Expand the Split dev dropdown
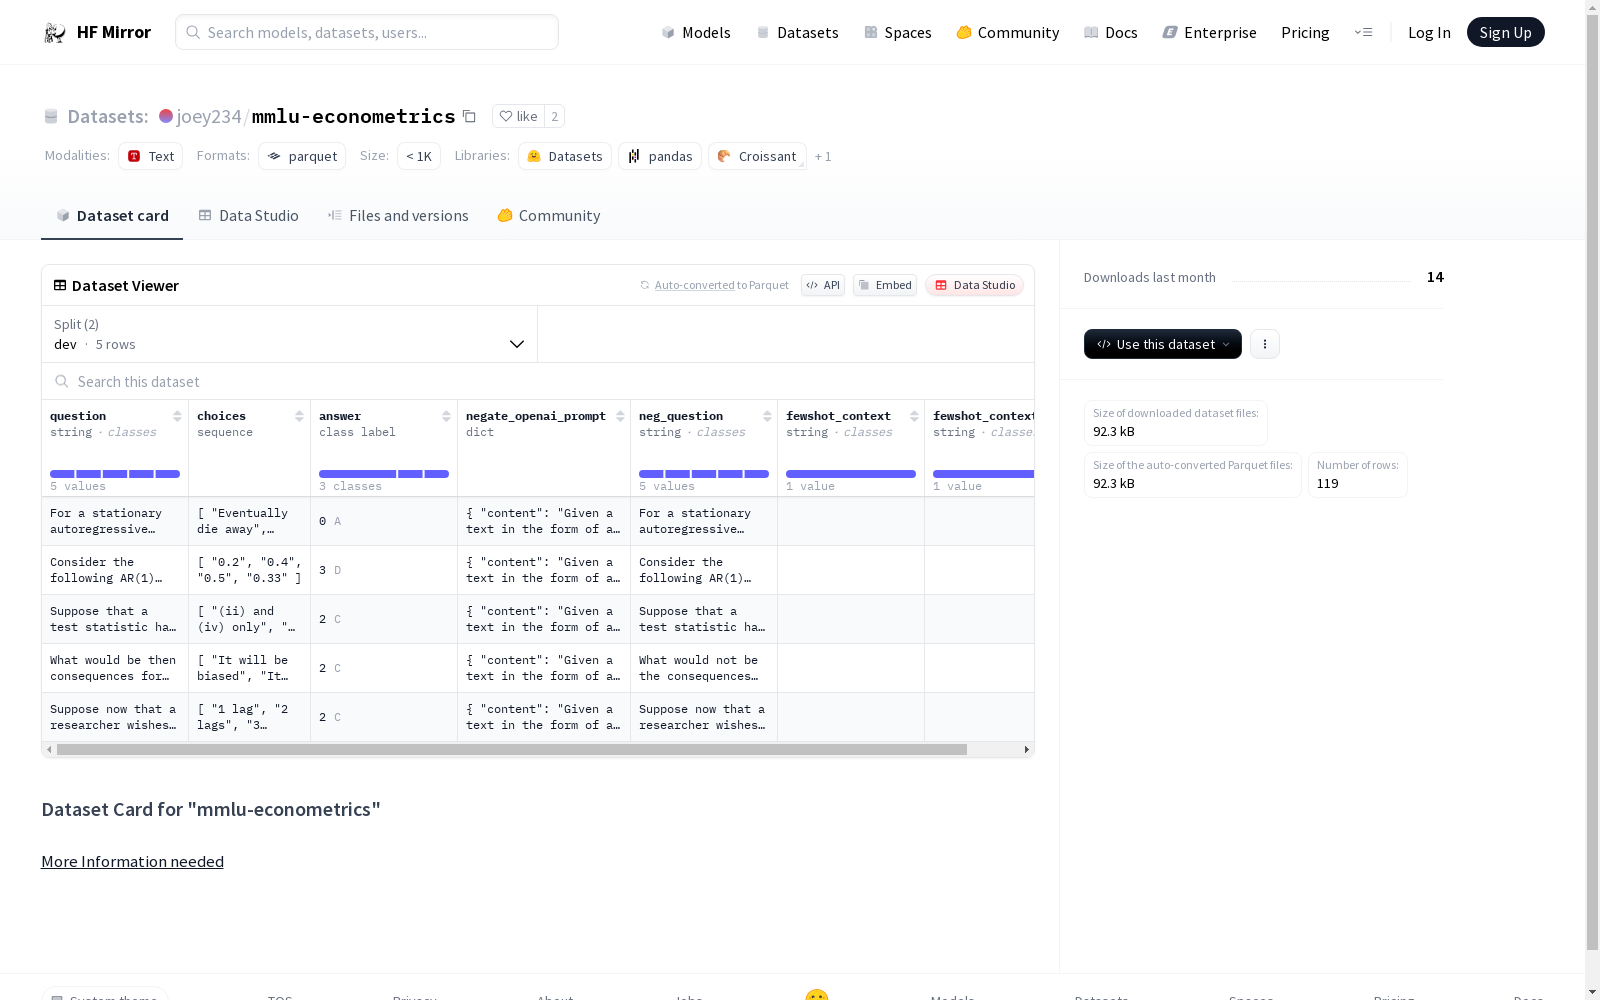The image size is (1600, 1000). coord(289,334)
